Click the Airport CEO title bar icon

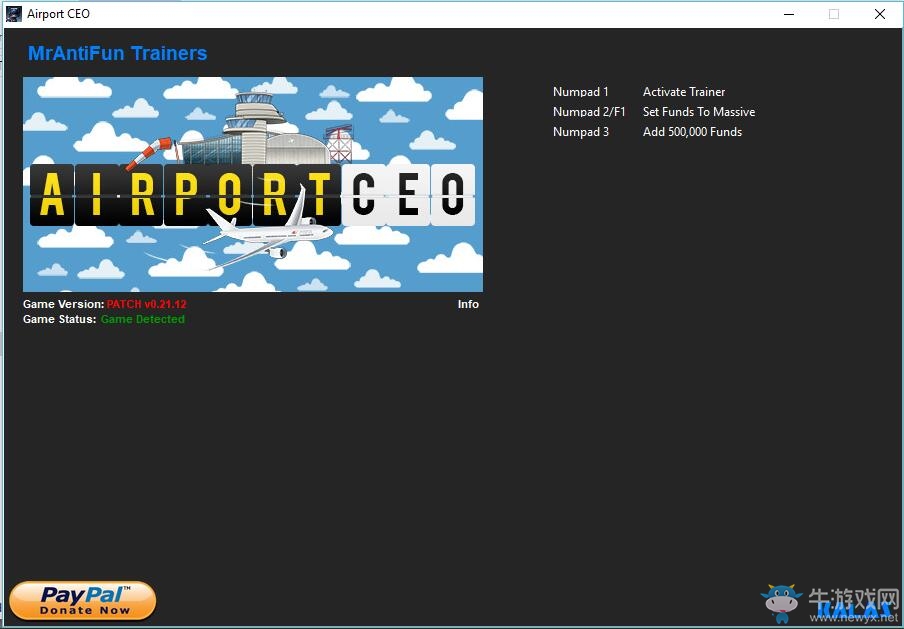(13, 14)
